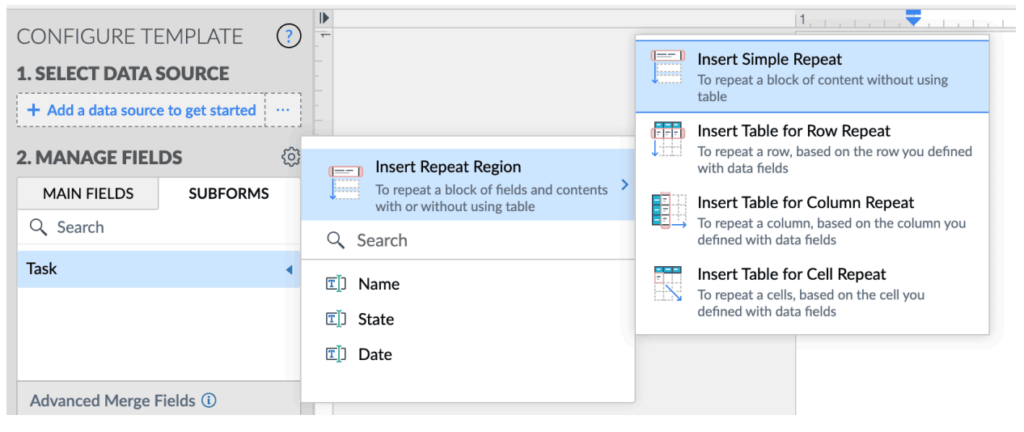
Task: Switch to the Main Fields tab
Action: pyautogui.click(x=88, y=193)
